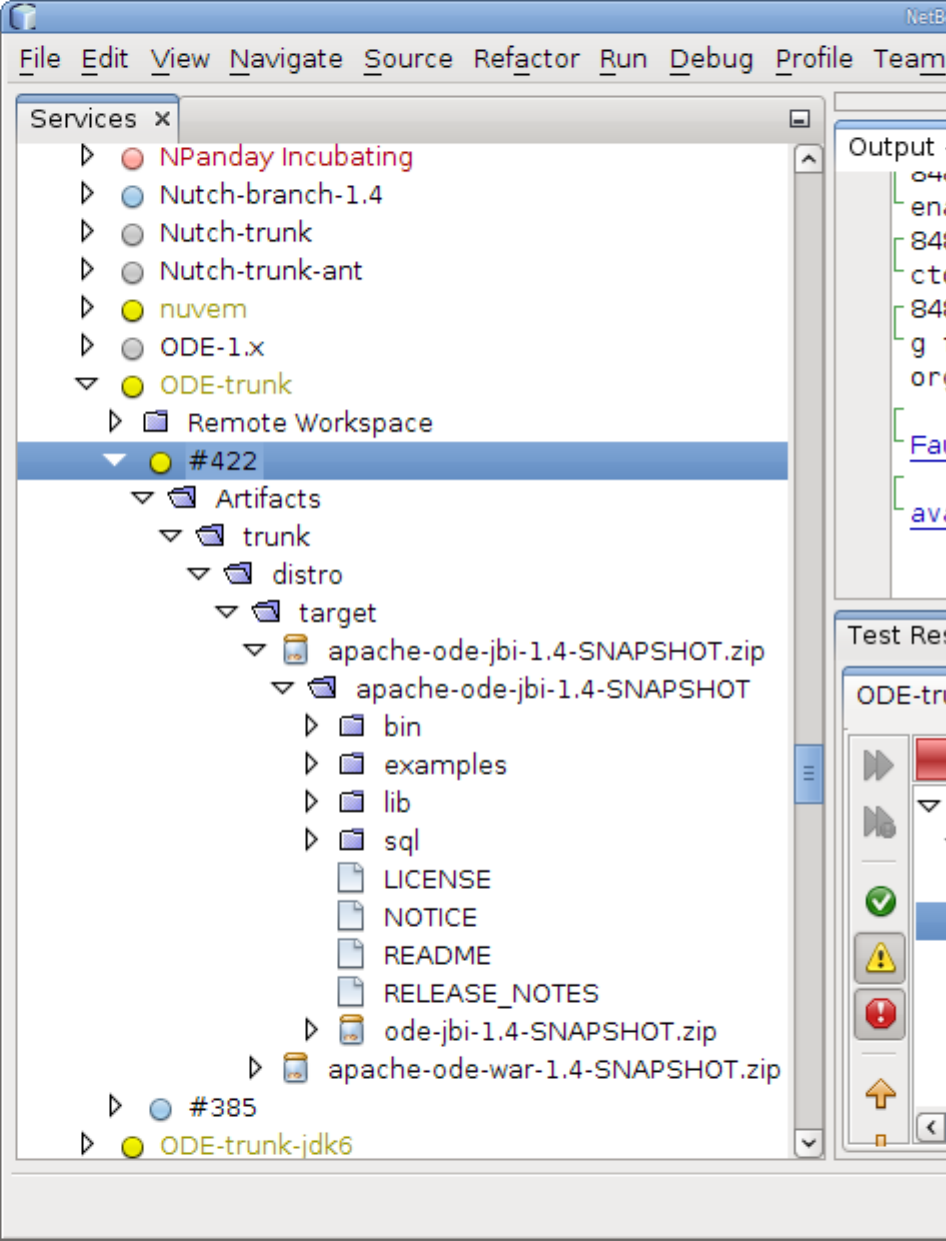Click the apache-ode-war-1.4-SNAPSHOT.zip archive icon
The width and height of the screenshot is (946, 1241).
click(294, 1068)
